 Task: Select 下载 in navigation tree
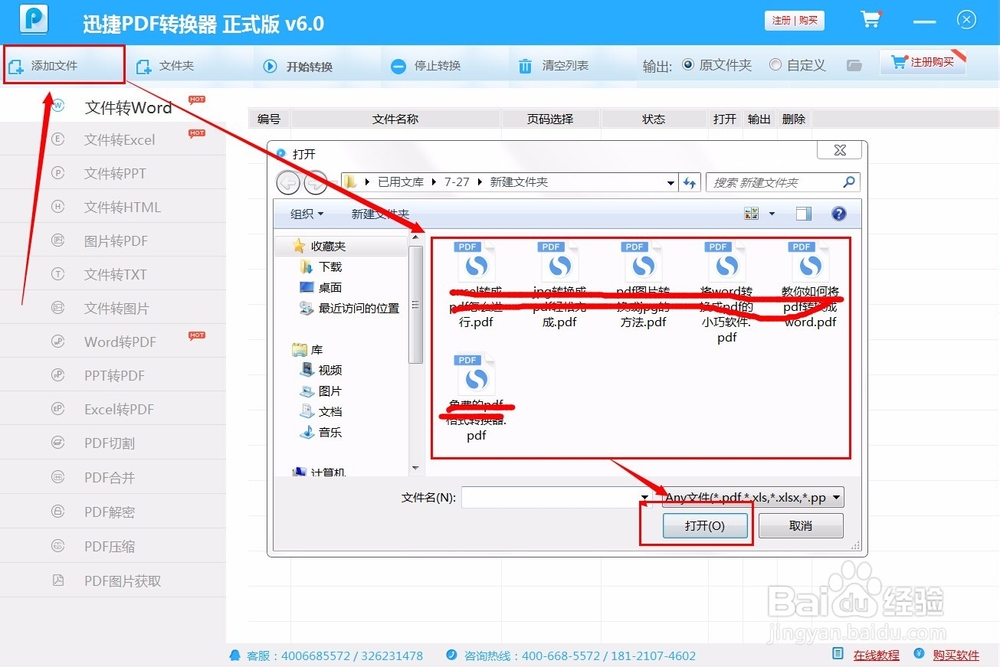330,267
